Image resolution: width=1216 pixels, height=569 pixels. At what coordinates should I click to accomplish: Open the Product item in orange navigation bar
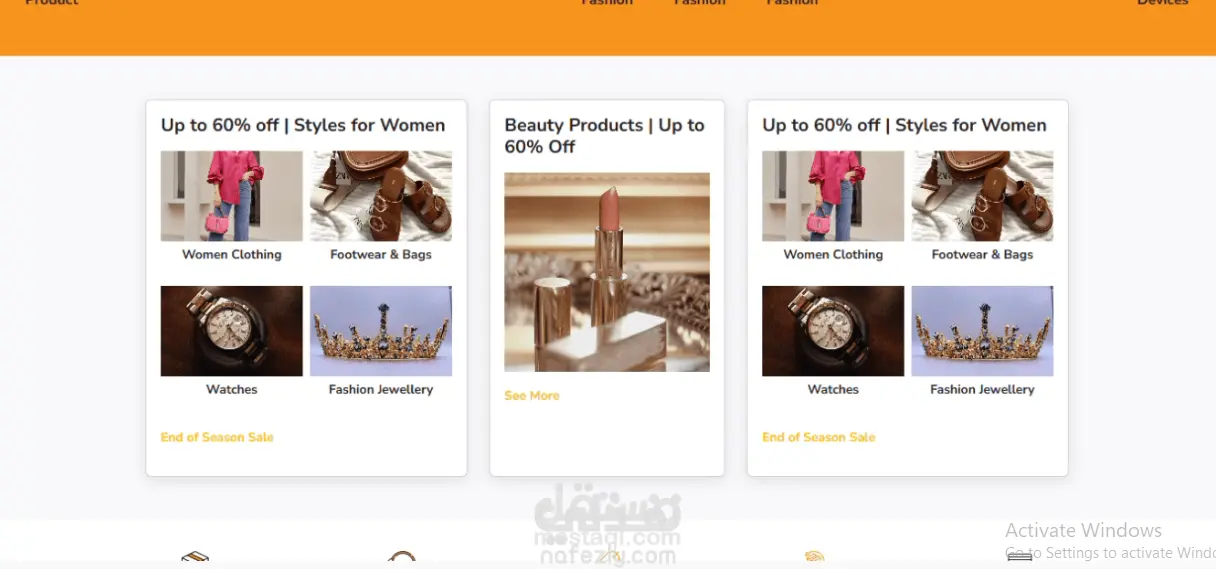[x=52, y=3]
